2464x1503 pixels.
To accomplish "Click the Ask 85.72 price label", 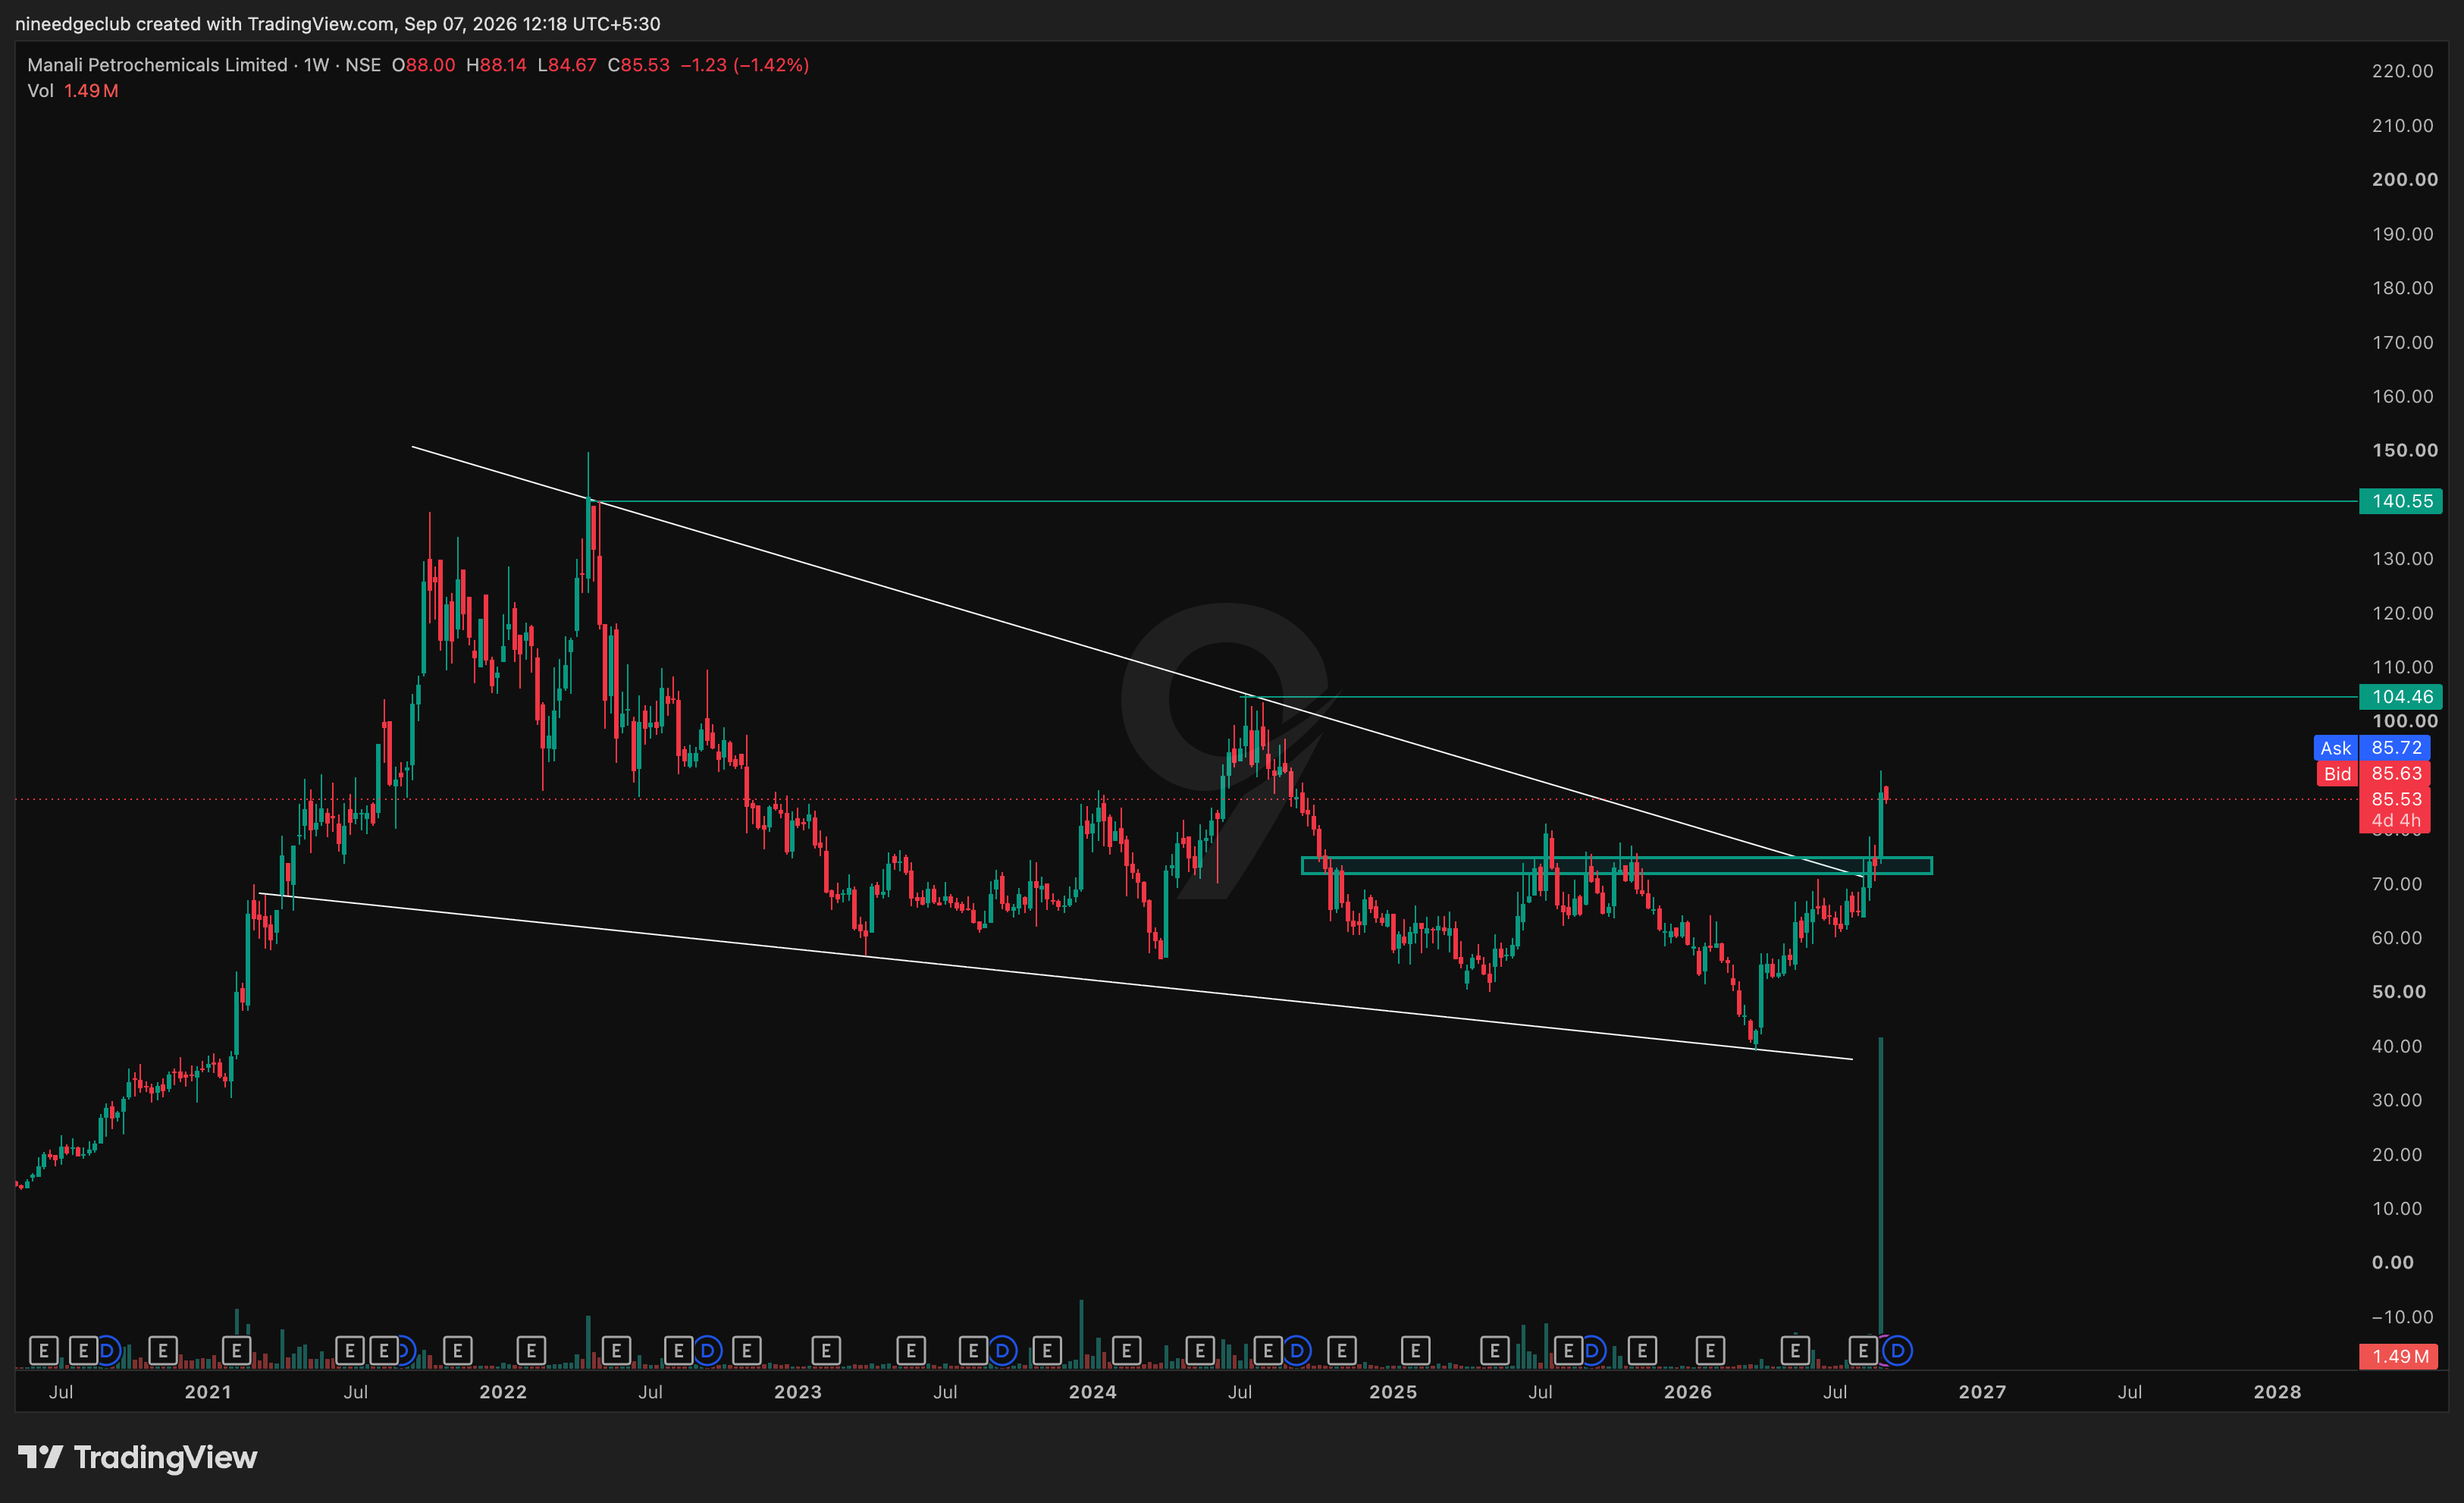I will coord(2372,748).
